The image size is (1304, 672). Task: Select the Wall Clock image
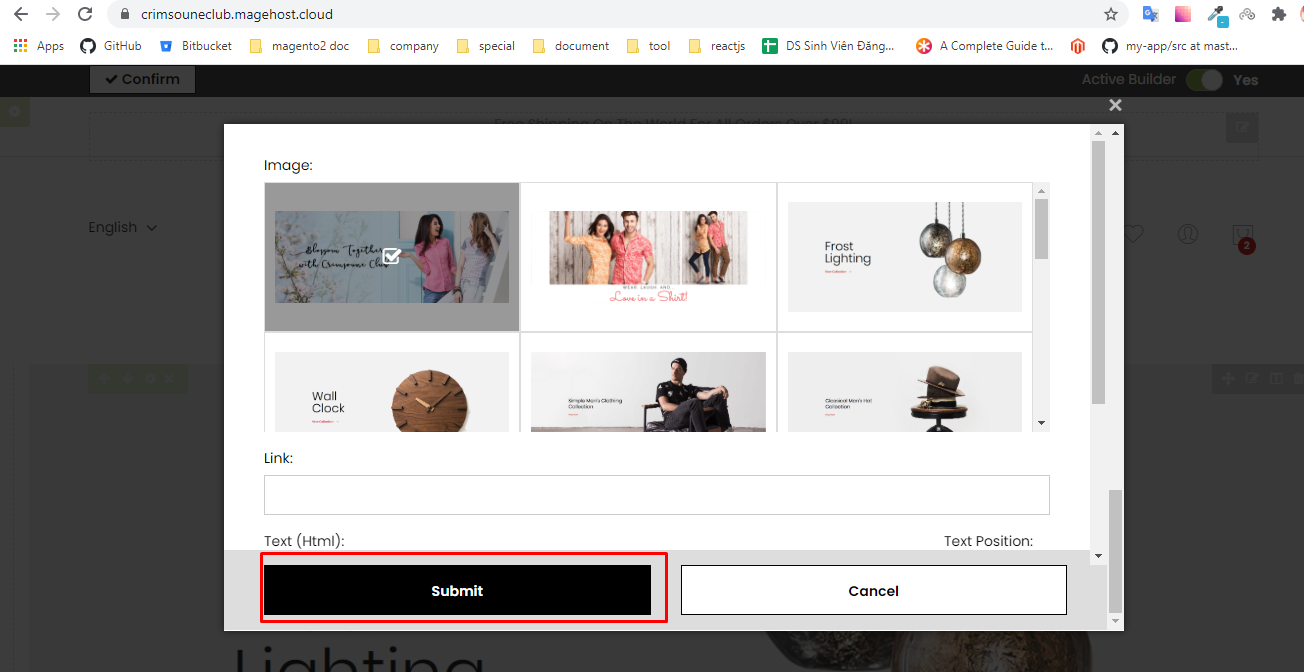[x=392, y=382]
